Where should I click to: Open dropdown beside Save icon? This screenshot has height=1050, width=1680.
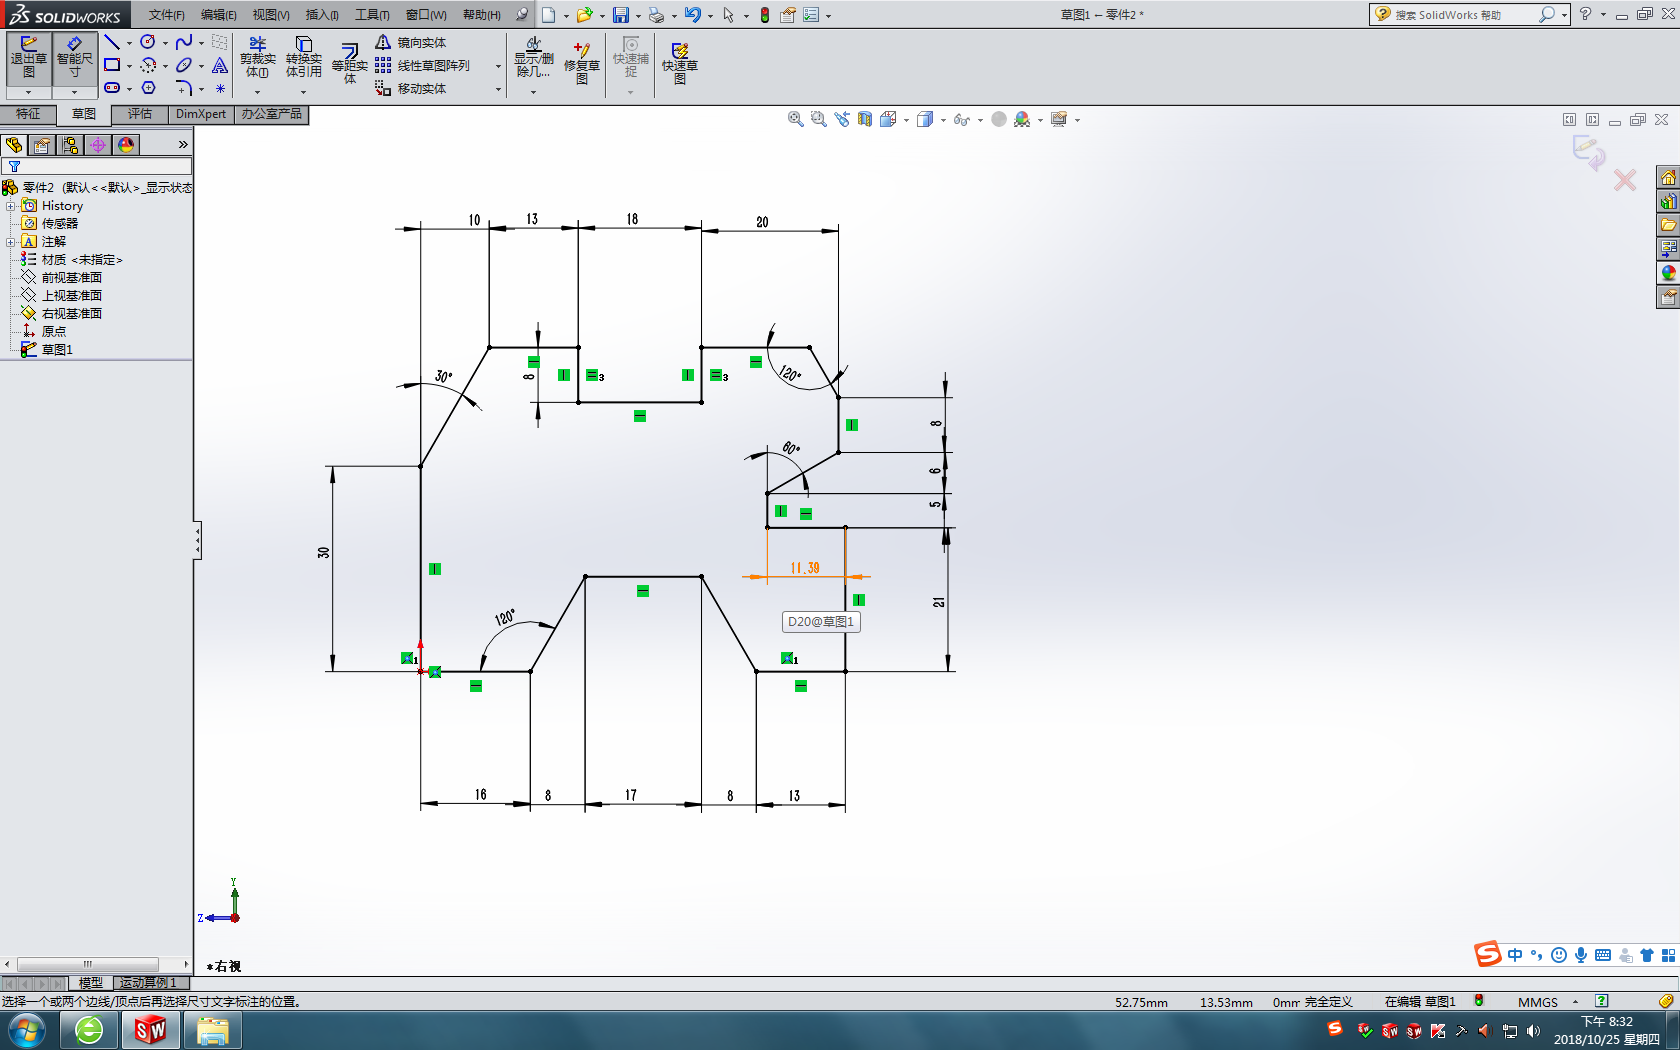(x=638, y=16)
